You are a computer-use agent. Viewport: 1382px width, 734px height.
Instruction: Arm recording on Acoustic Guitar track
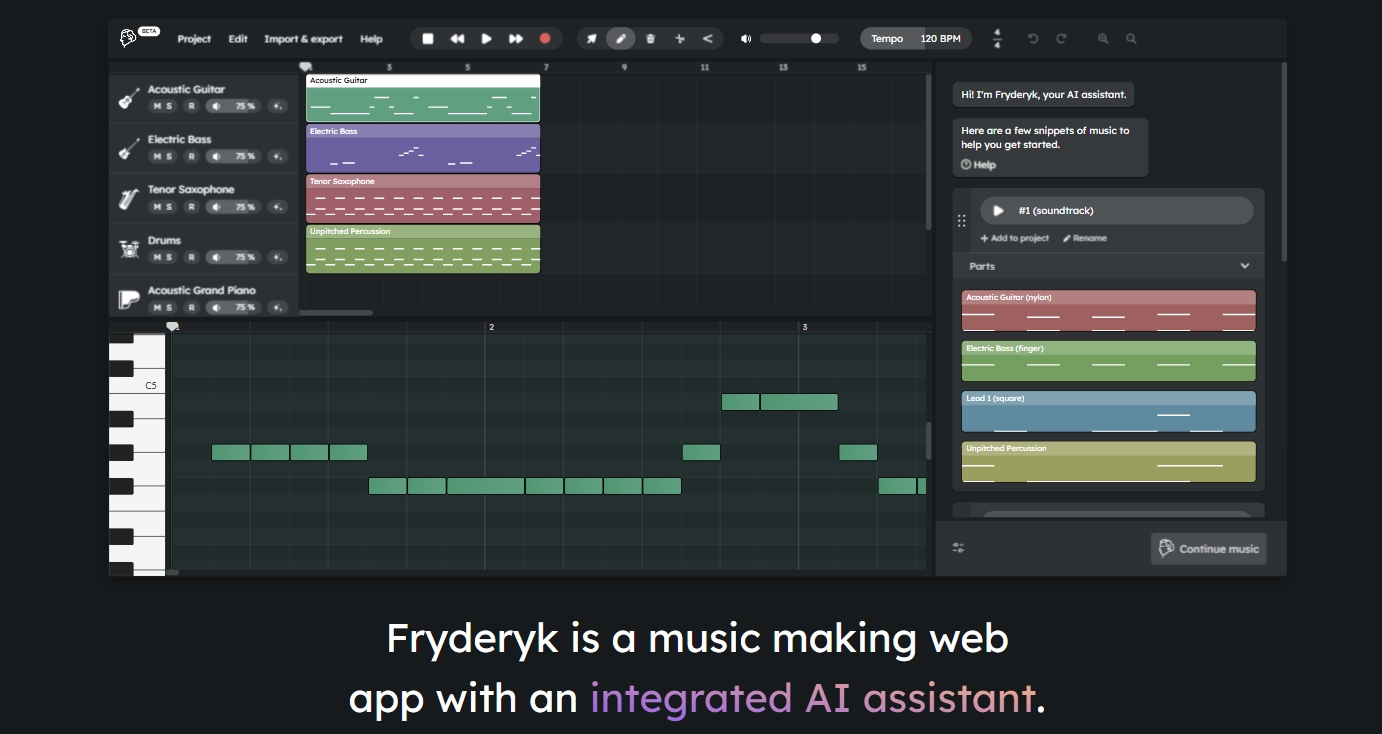(x=191, y=106)
